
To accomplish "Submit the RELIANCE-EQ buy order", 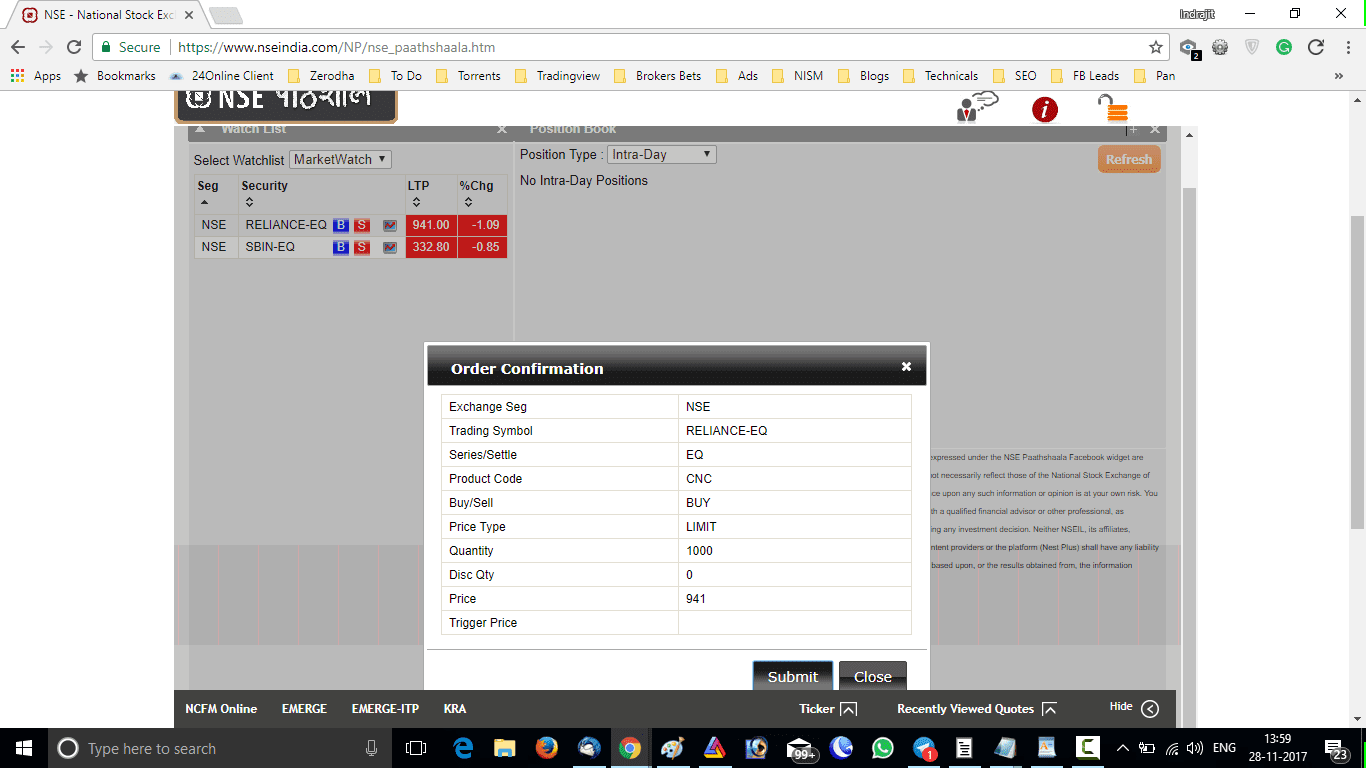I will [793, 676].
